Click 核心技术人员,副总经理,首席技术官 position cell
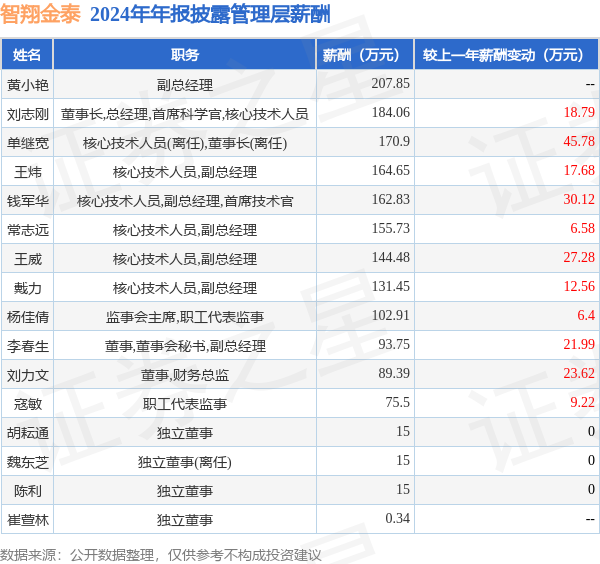This screenshot has width=600, height=564. 185,201
